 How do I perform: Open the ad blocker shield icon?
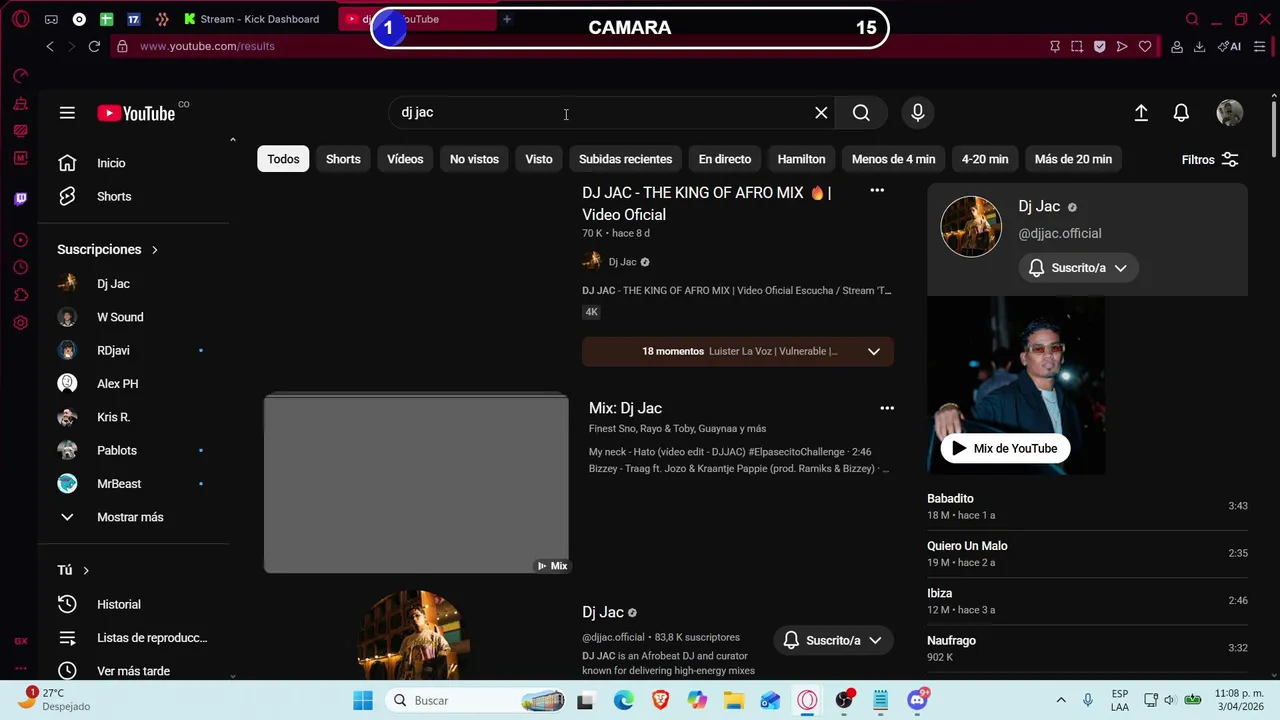1099,46
